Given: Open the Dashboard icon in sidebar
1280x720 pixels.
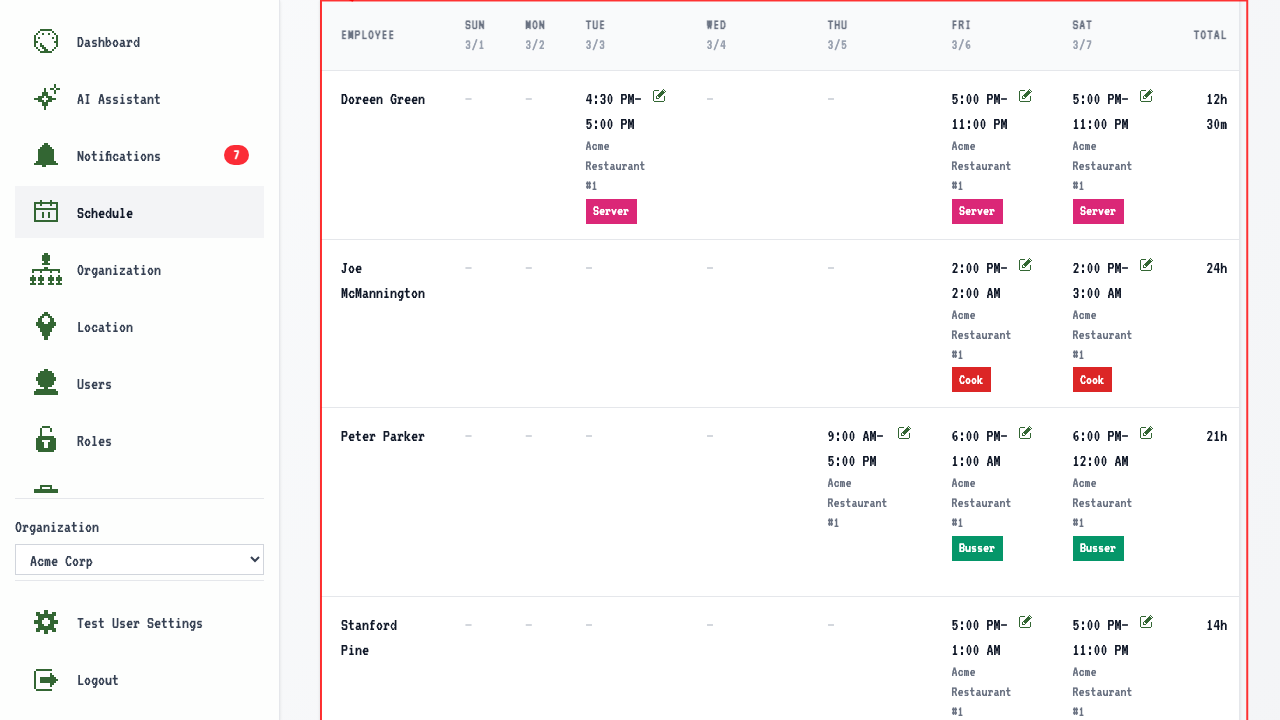Looking at the screenshot, I should point(46,42).
